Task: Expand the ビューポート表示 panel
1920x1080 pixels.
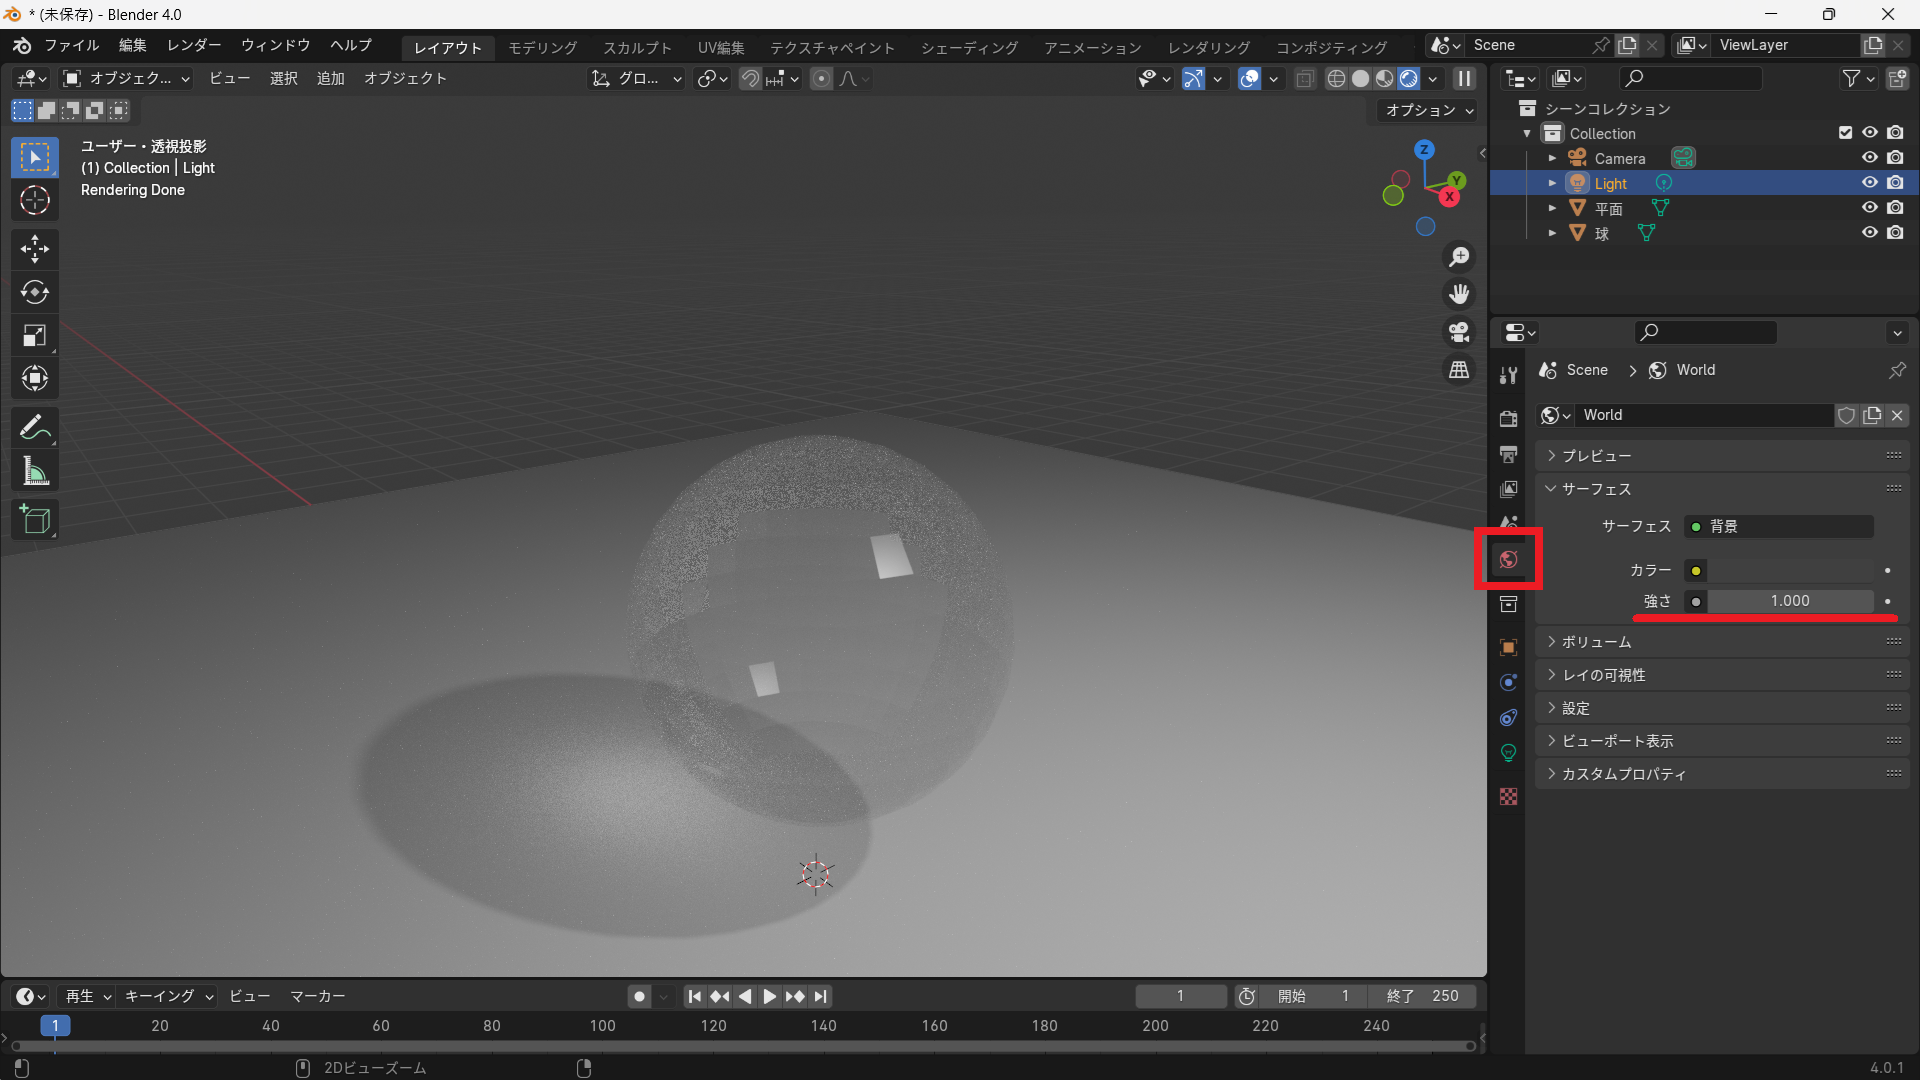Action: (1722, 741)
